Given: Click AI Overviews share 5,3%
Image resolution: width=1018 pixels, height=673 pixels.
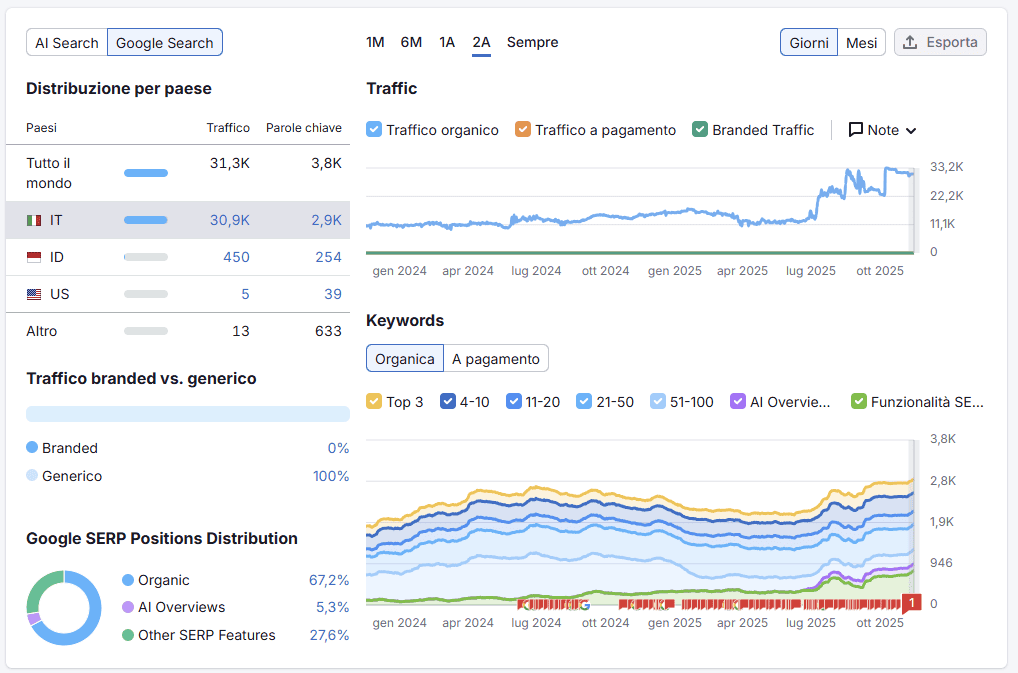Looking at the screenshot, I should (332, 607).
